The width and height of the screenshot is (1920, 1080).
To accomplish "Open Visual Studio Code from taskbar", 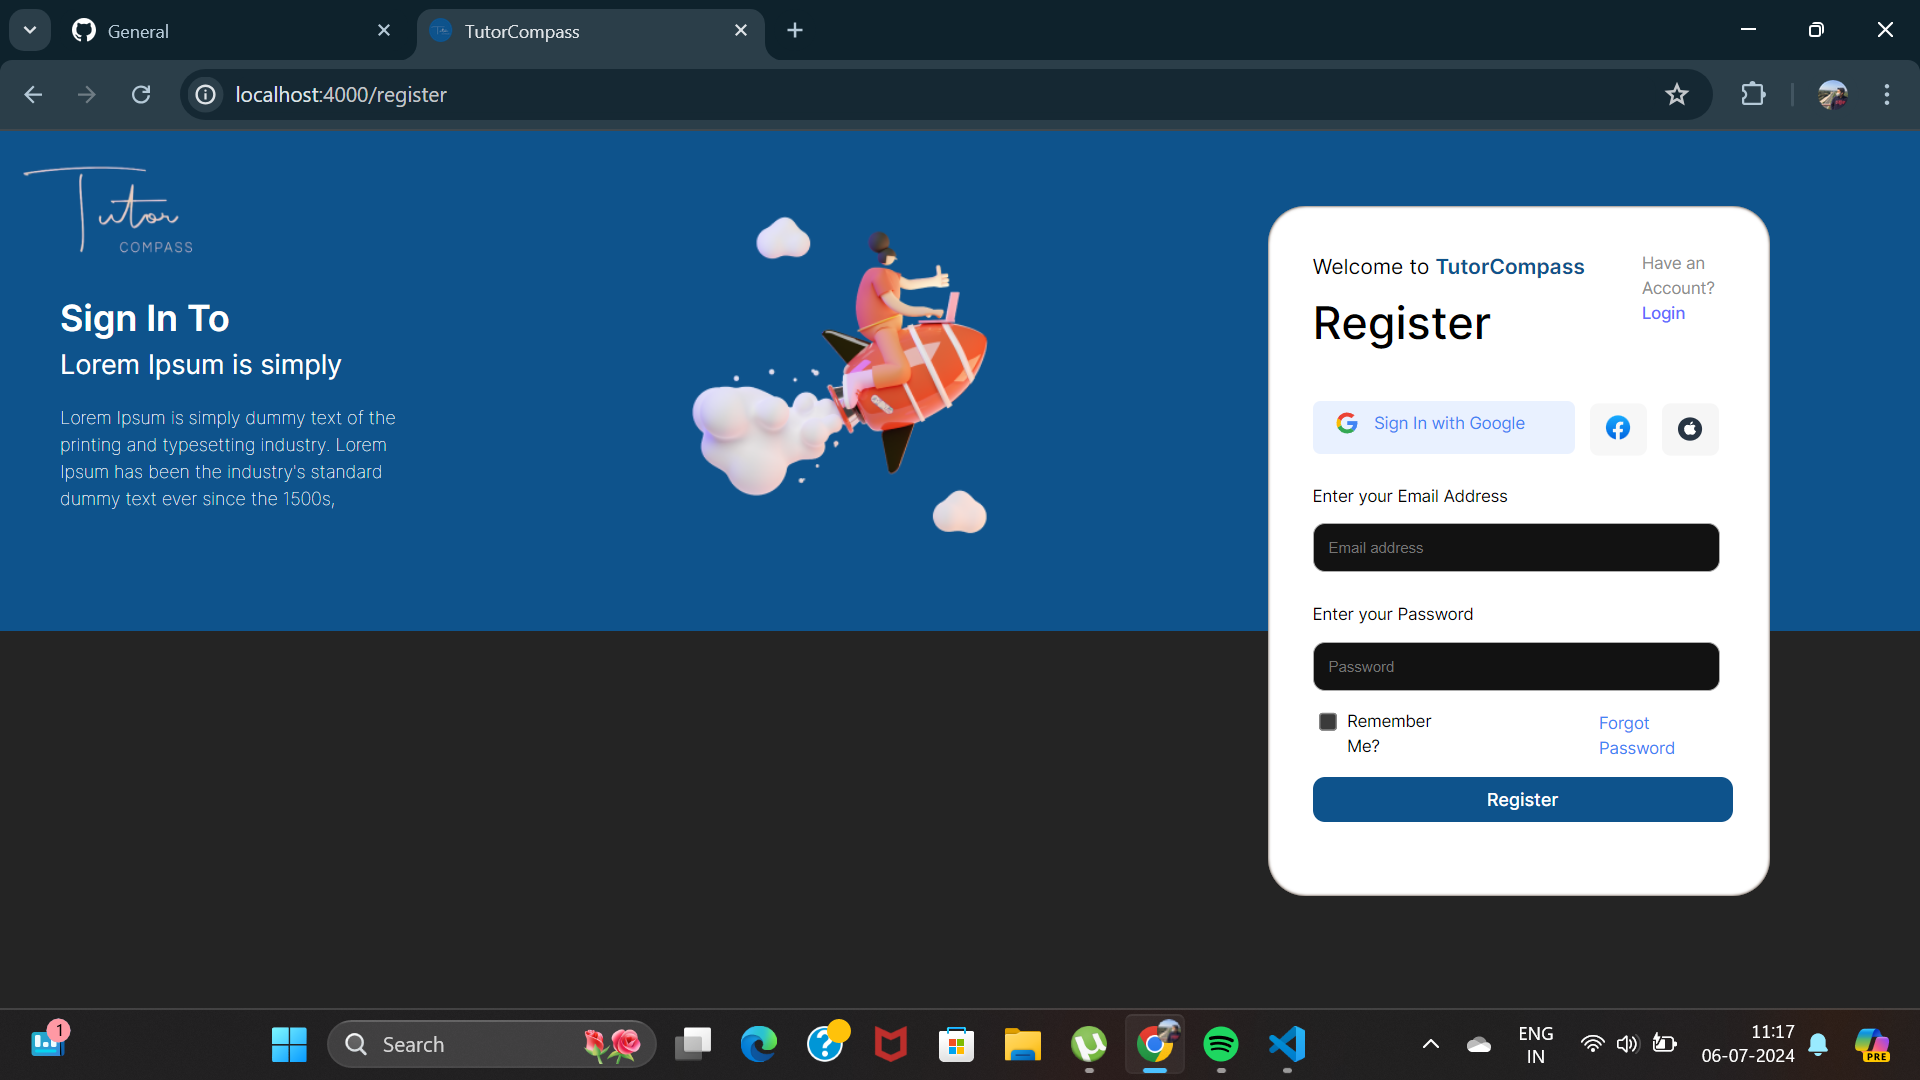I will [x=1287, y=1044].
